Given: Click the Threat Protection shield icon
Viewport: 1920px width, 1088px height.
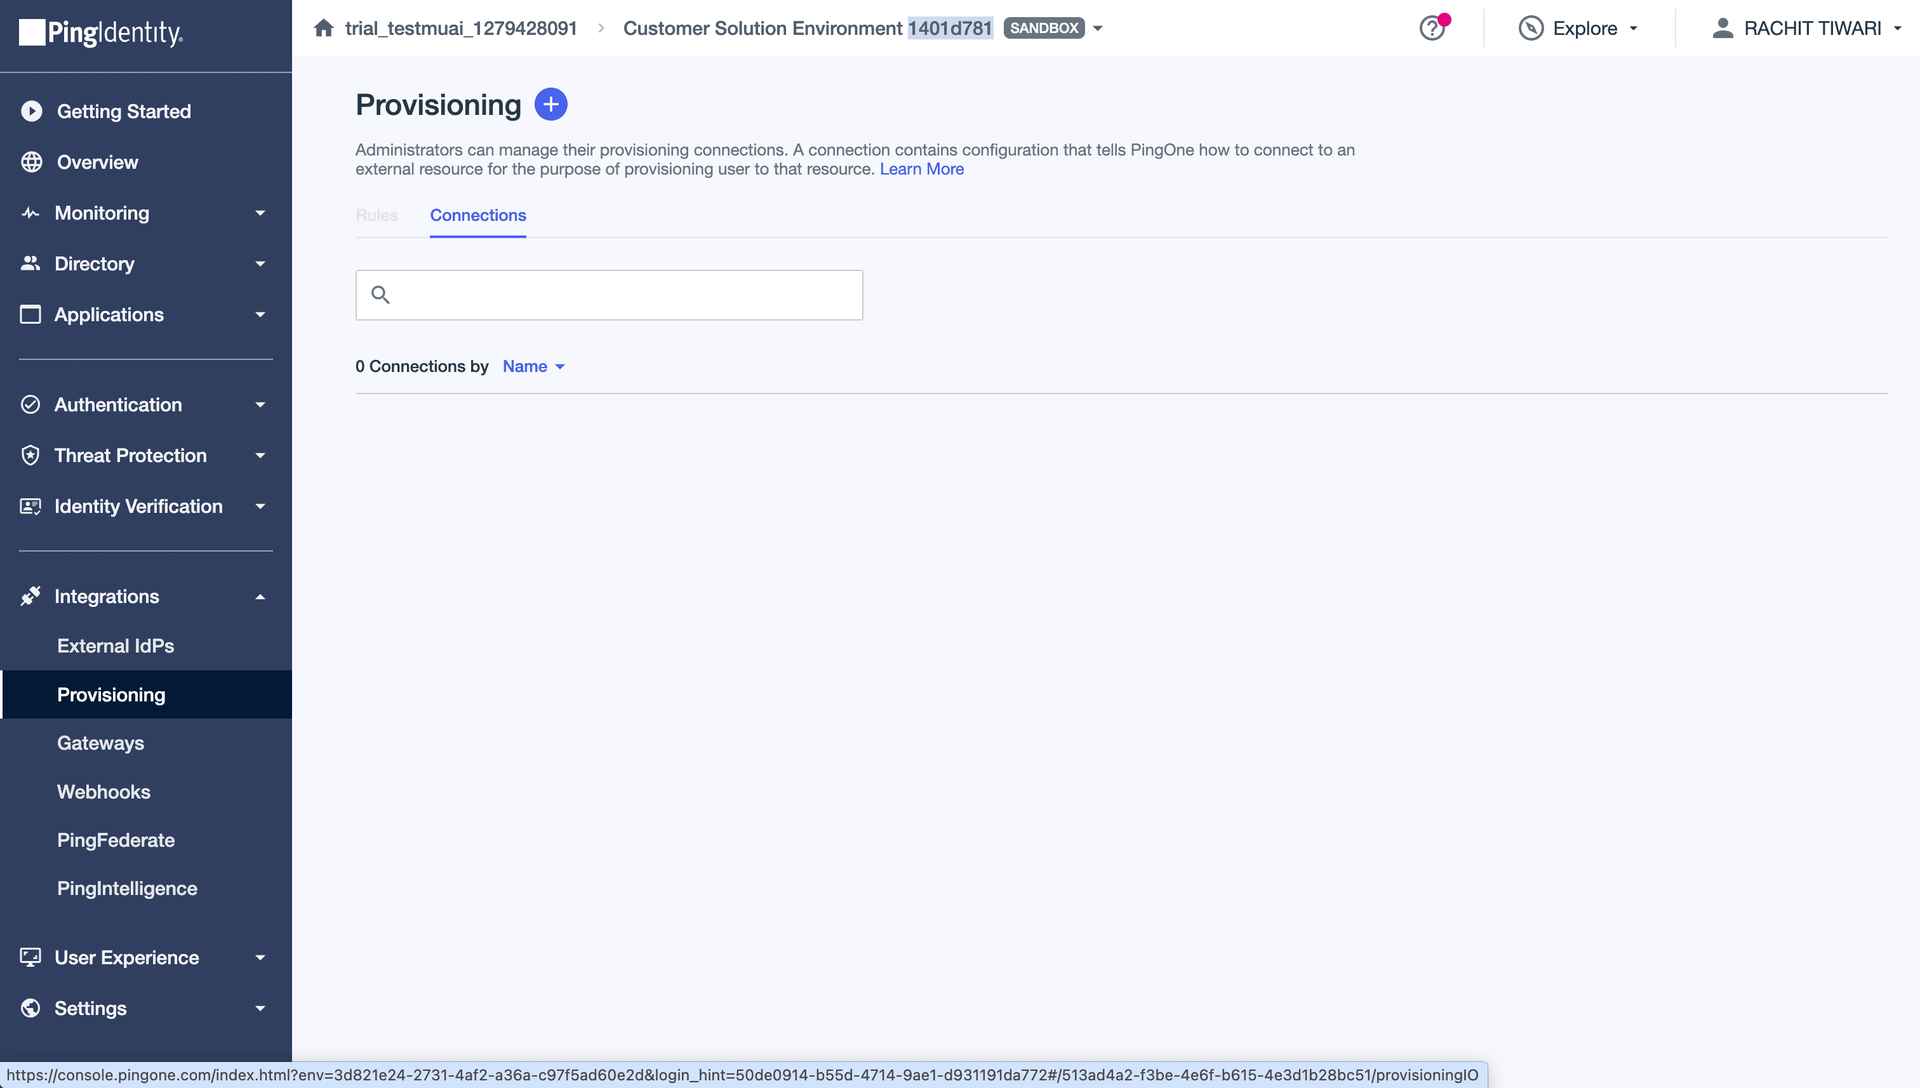Looking at the screenshot, I should click(x=31, y=455).
